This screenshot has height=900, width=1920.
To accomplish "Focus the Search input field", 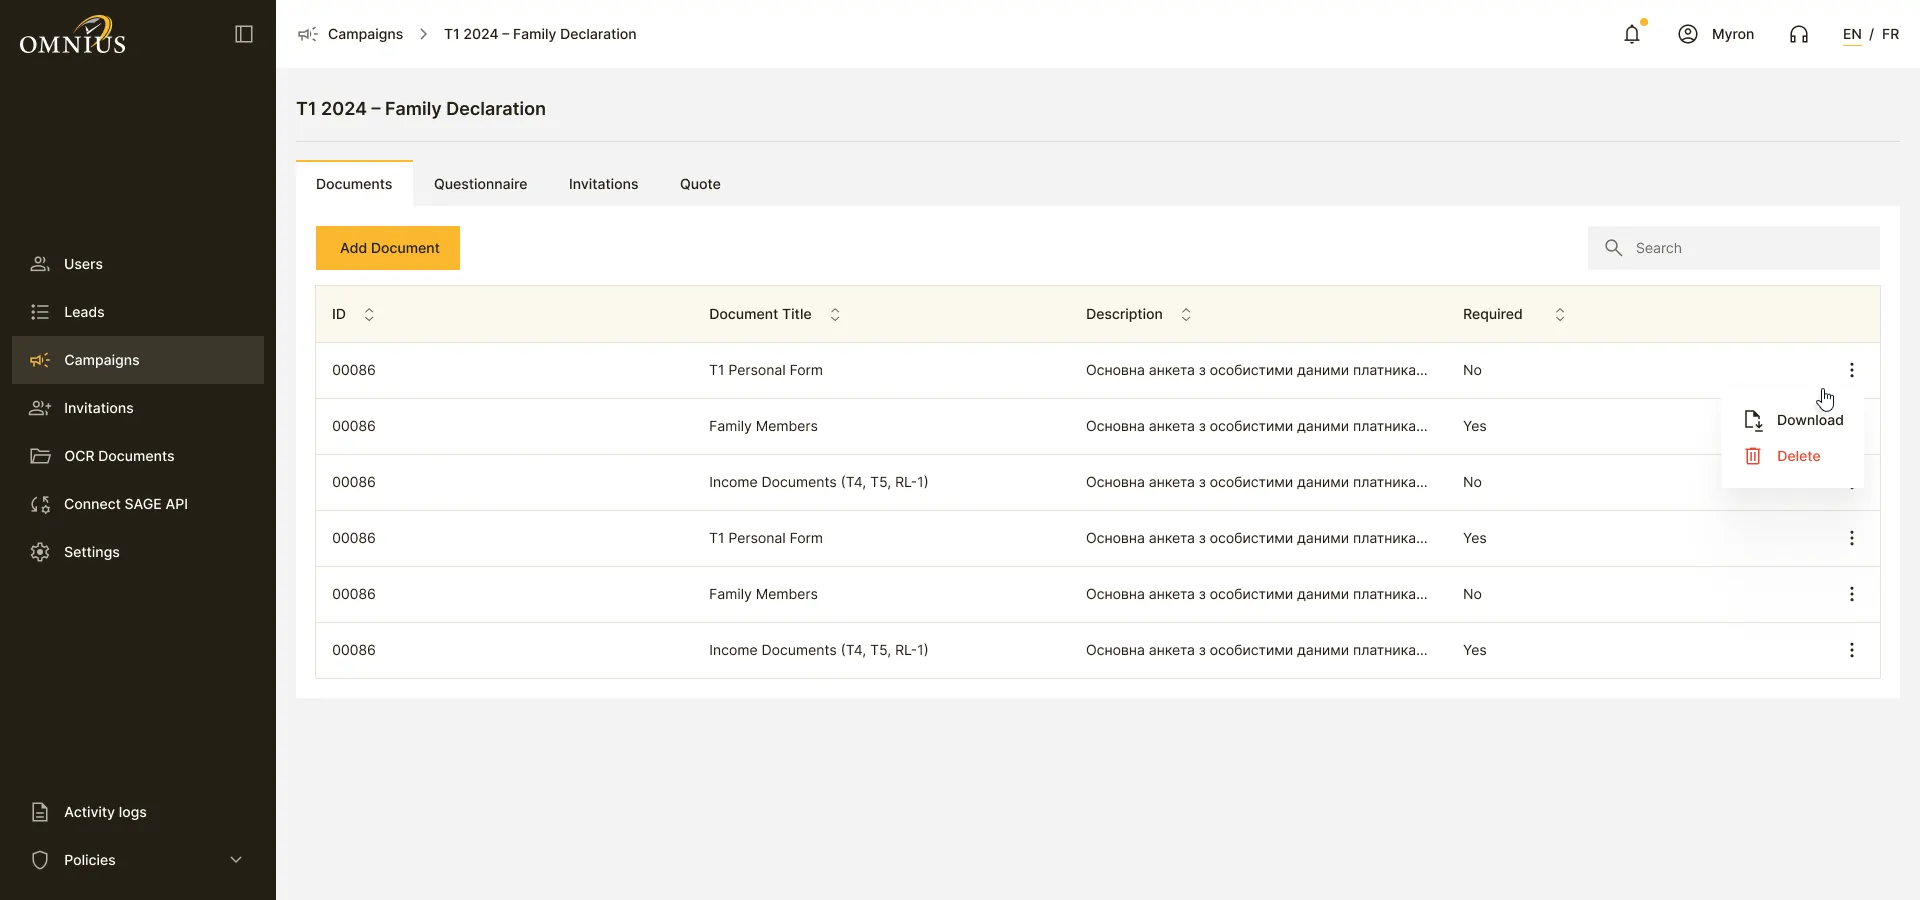I will [1734, 248].
